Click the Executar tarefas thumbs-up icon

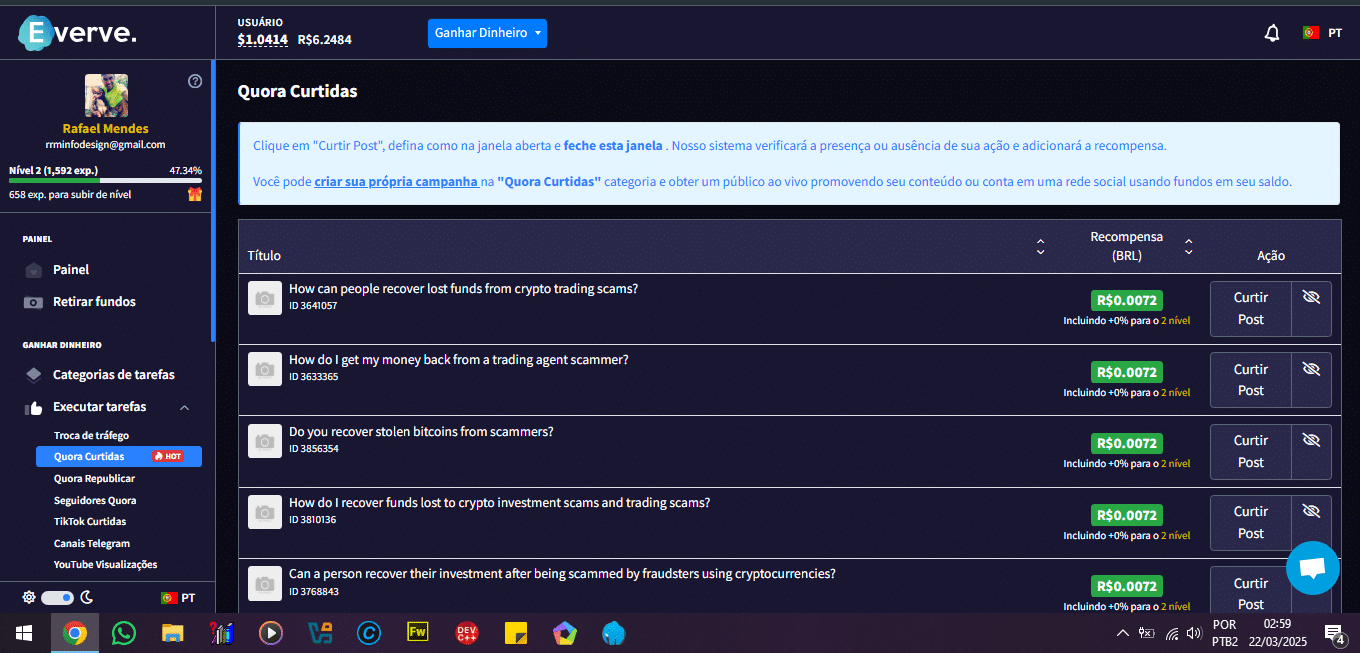[x=34, y=407]
